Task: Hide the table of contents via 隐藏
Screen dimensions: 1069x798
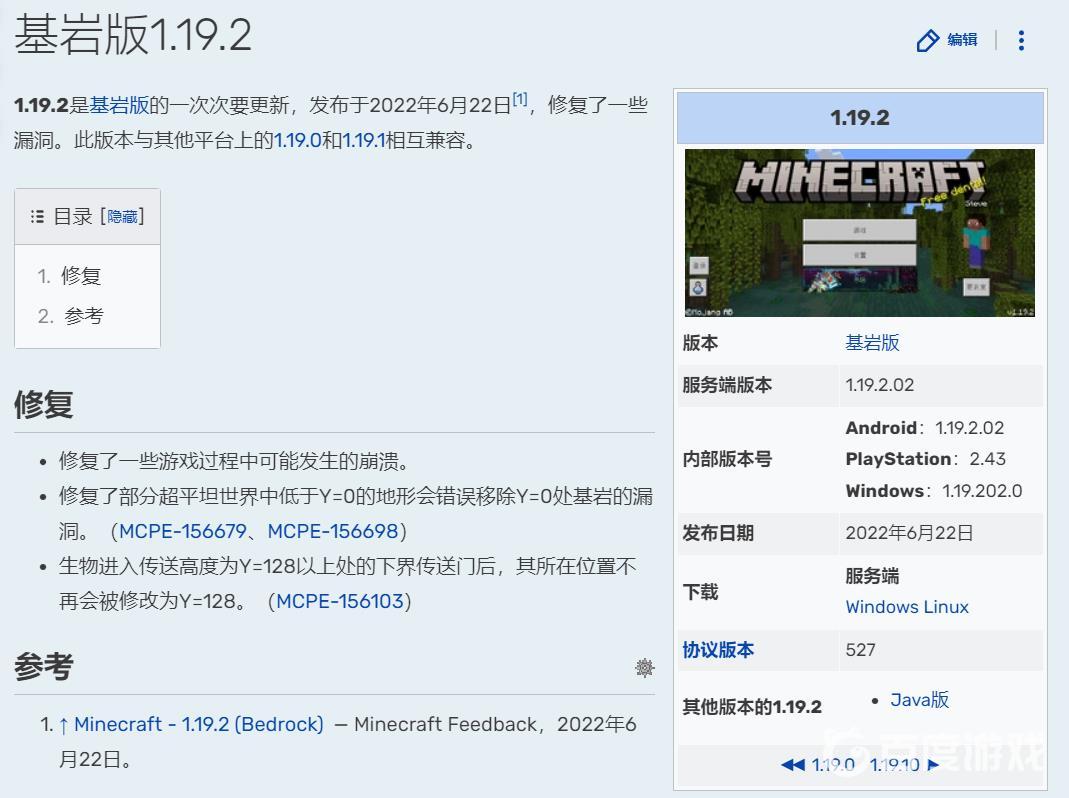Action: (x=122, y=216)
